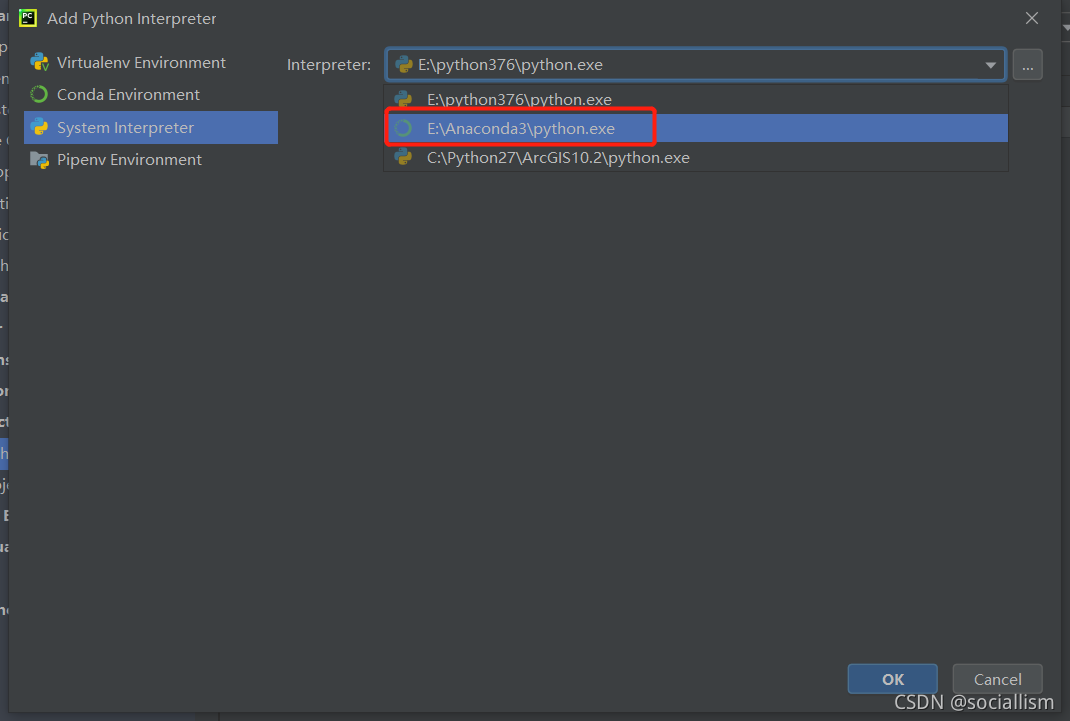The width and height of the screenshot is (1070, 721).
Task: Confirm with the OK button
Action: 893,679
